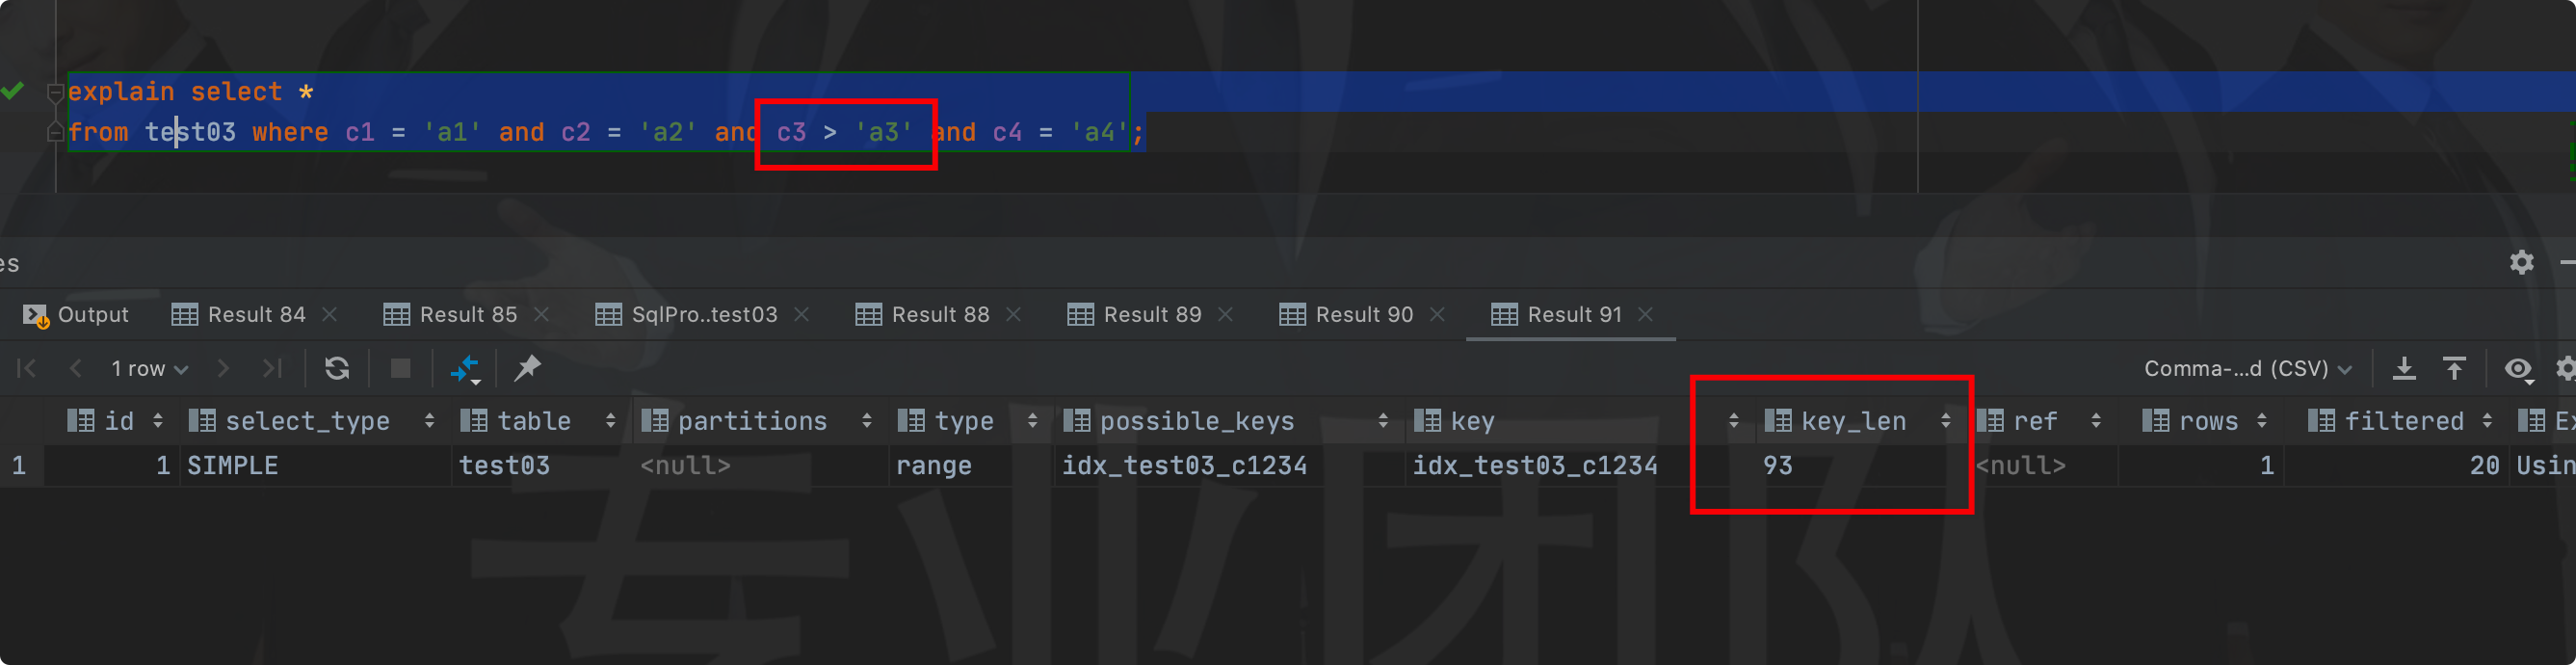Close the Result 91 tab
2576x665 pixels.
tap(1645, 315)
